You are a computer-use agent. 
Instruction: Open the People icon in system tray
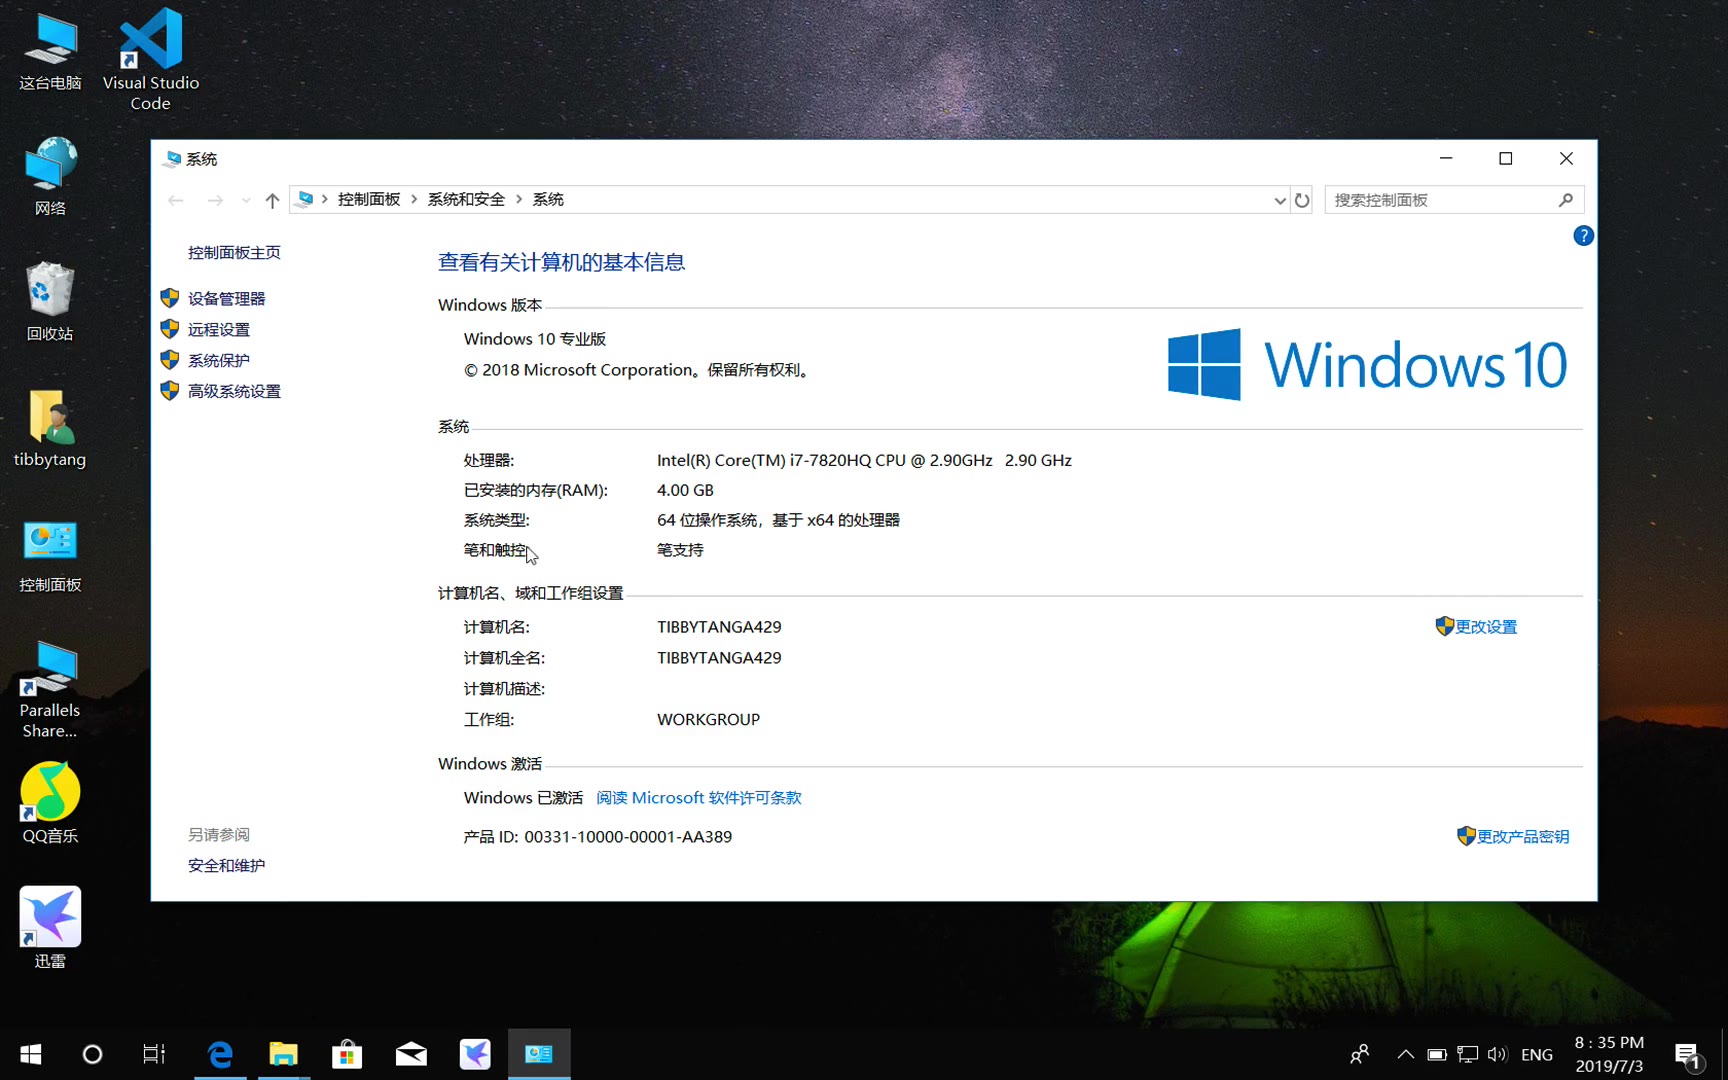tap(1360, 1054)
